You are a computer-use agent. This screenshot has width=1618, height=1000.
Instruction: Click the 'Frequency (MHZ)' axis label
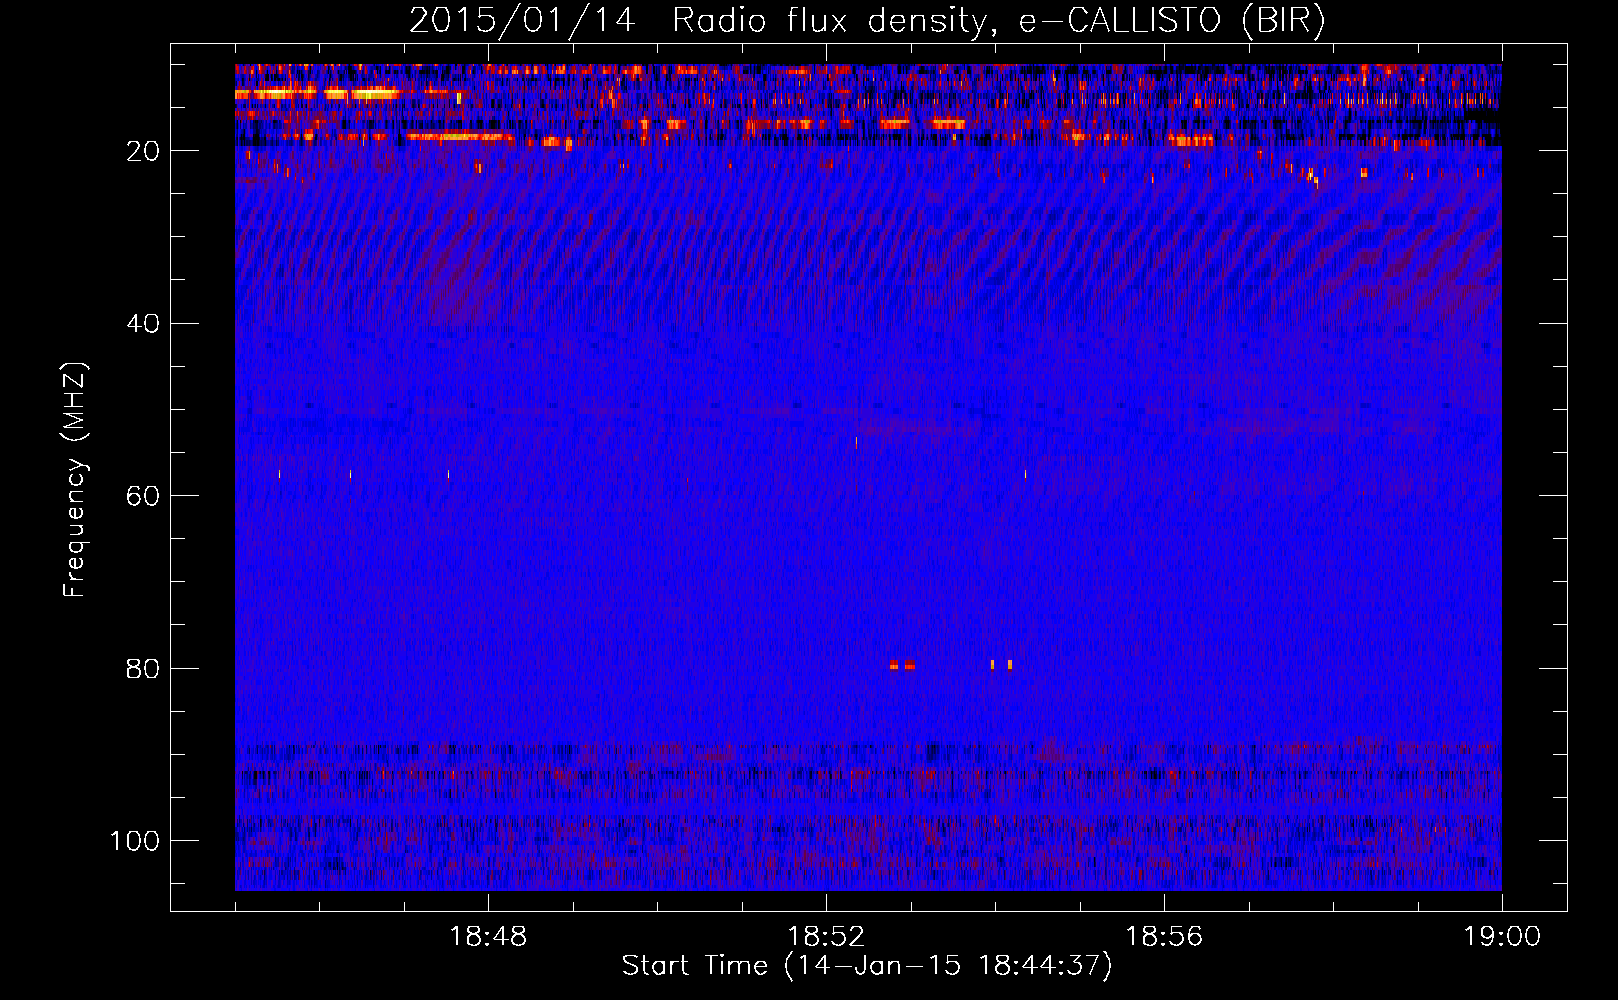click(x=75, y=480)
